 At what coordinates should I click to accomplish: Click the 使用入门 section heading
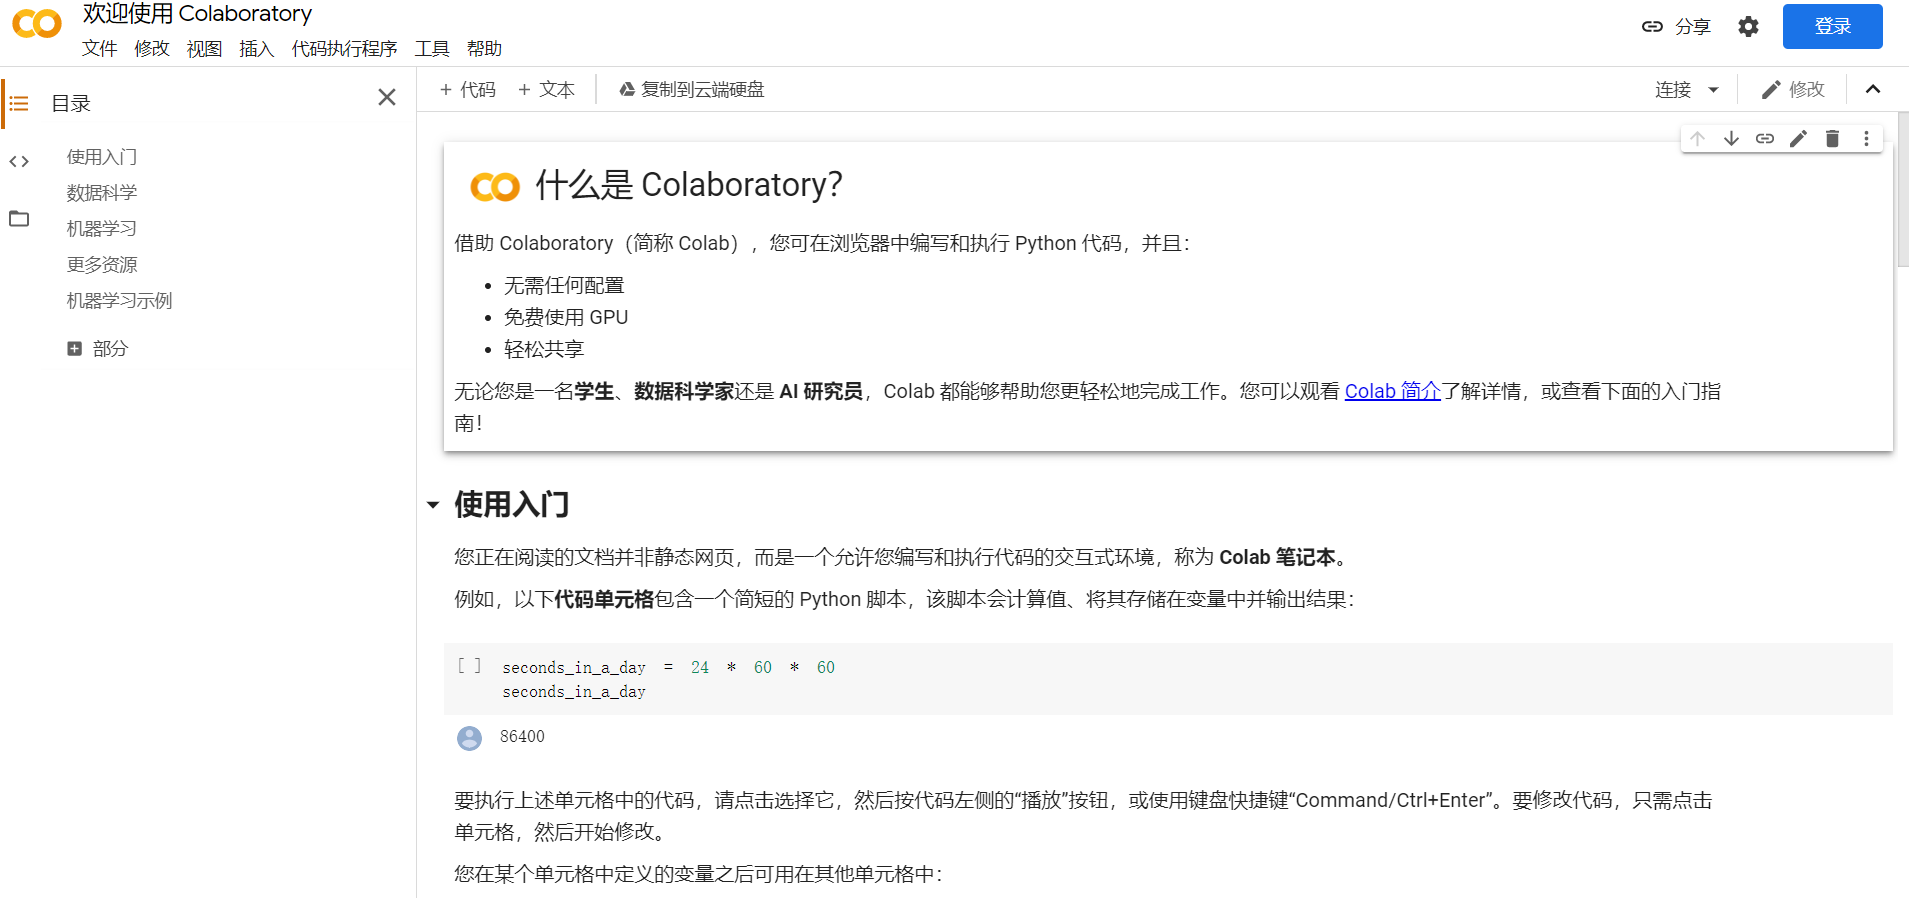[512, 504]
